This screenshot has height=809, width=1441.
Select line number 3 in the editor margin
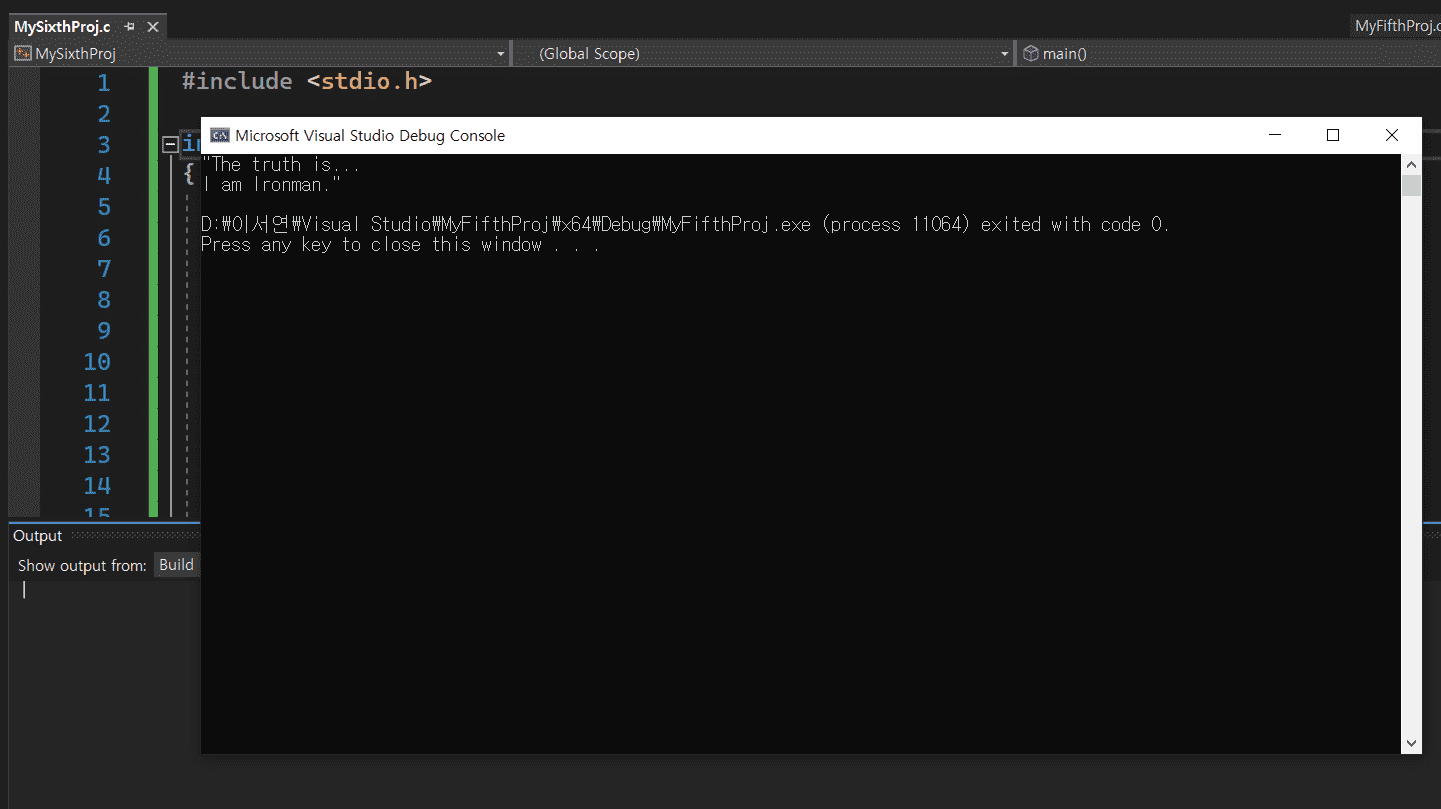(104, 145)
